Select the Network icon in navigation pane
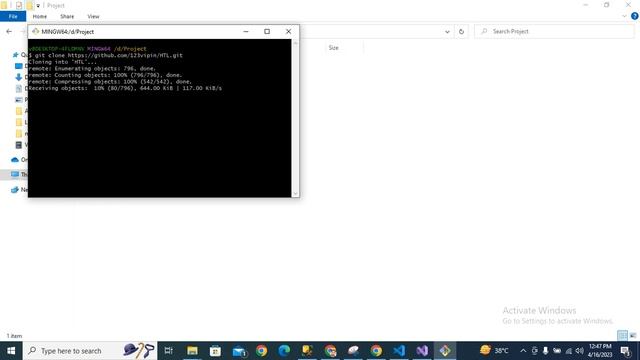640x360 pixels. 15,189
